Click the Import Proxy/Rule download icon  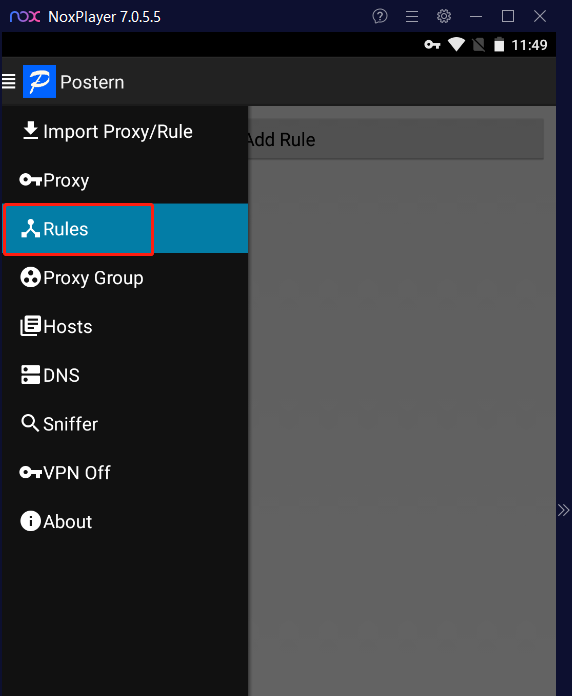(30, 131)
